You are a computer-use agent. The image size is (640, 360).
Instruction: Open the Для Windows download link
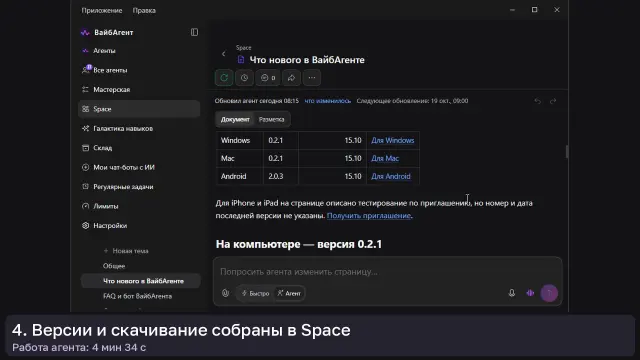click(x=393, y=140)
